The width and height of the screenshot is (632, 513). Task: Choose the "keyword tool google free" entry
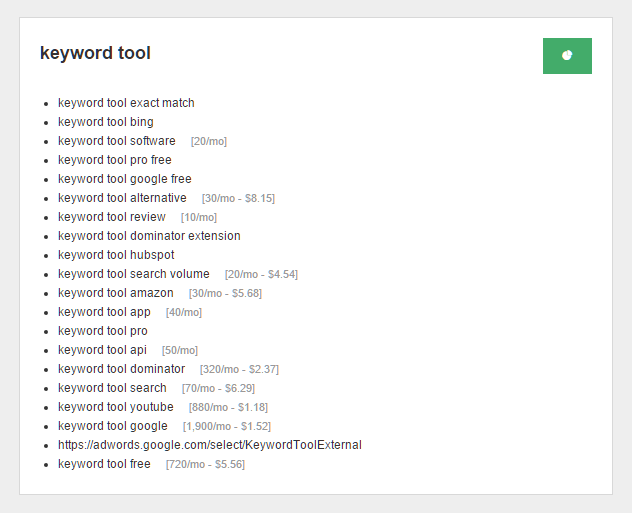[125, 179]
